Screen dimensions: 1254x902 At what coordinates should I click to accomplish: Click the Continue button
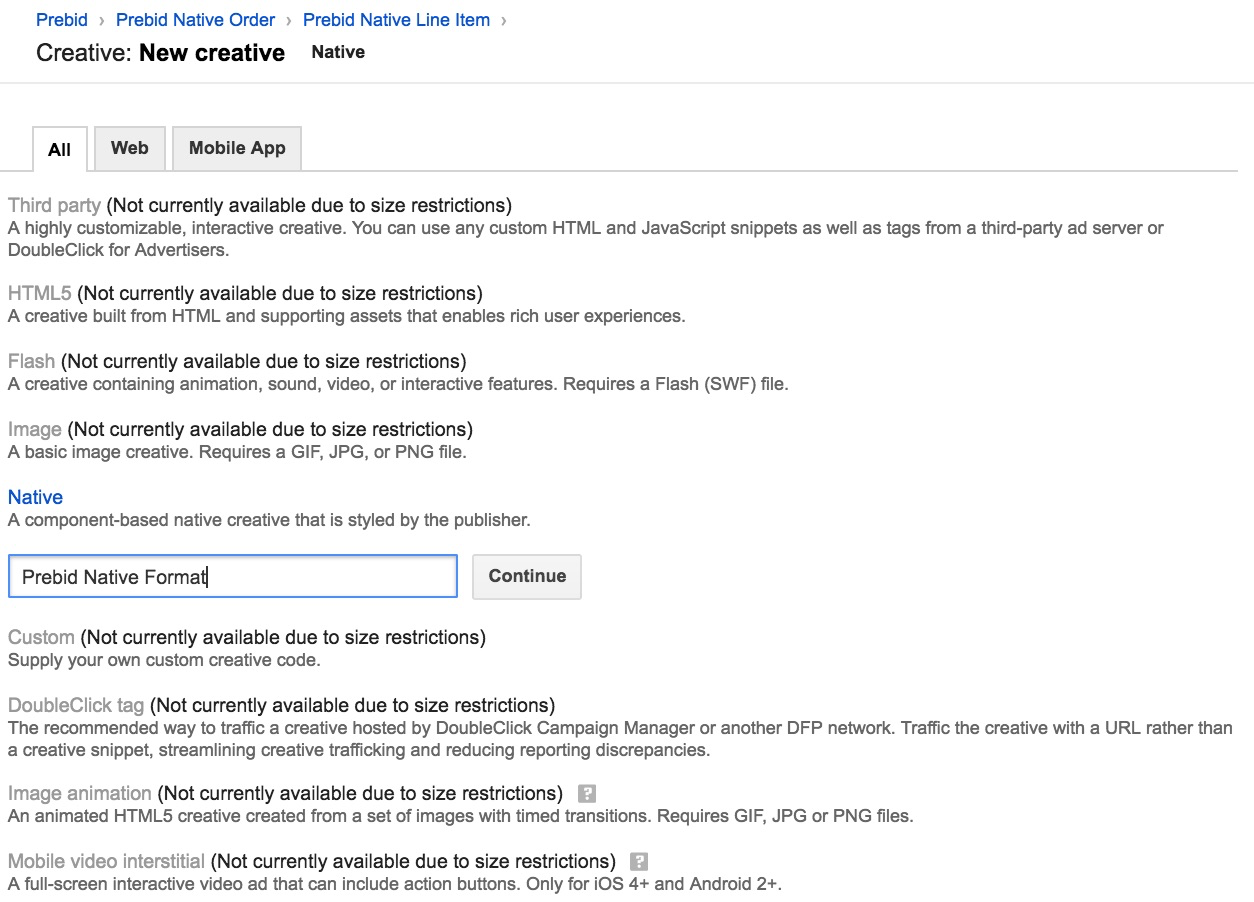526,576
